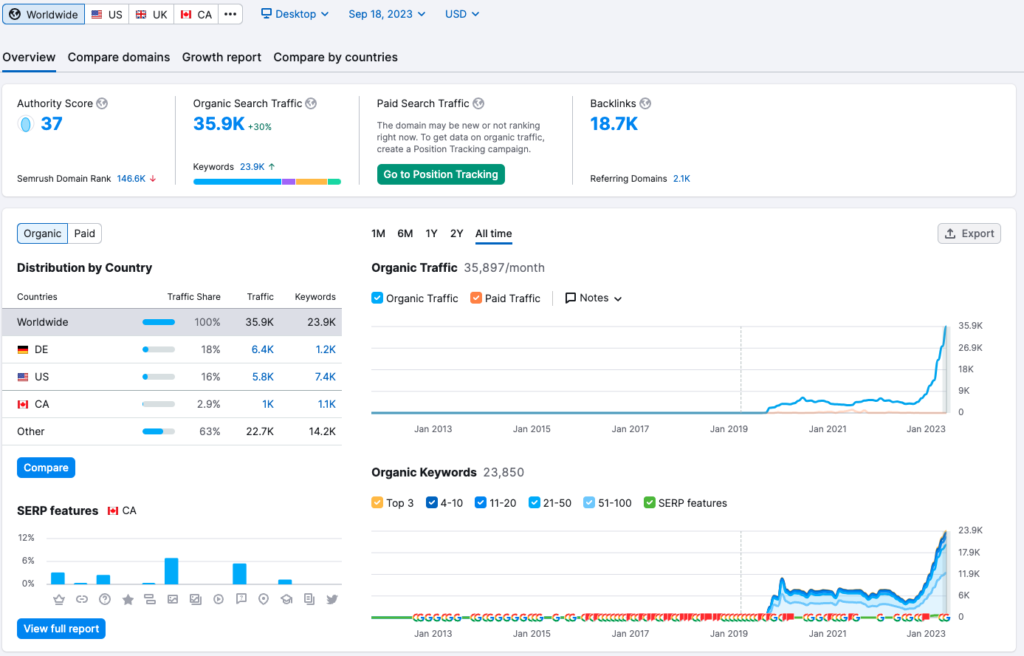
Task: Click the 146.6K Semrush Domain Rank link
Action: tap(131, 178)
